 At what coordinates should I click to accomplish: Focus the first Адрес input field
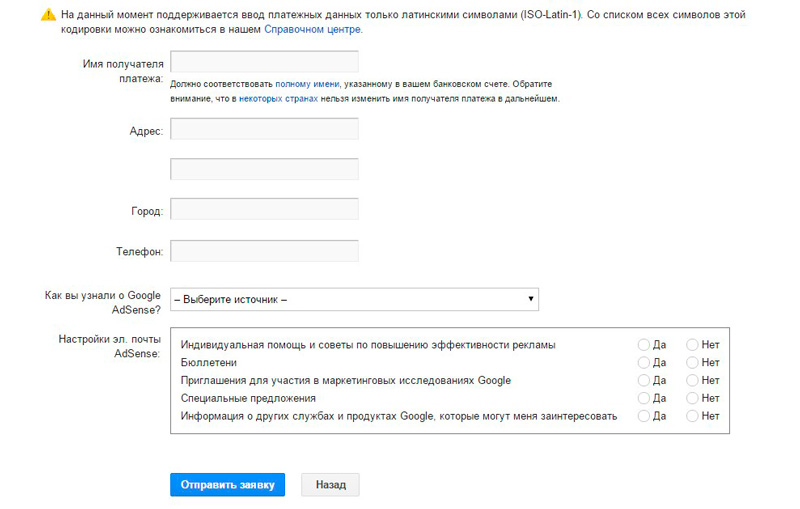pyautogui.click(x=264, y=130)
